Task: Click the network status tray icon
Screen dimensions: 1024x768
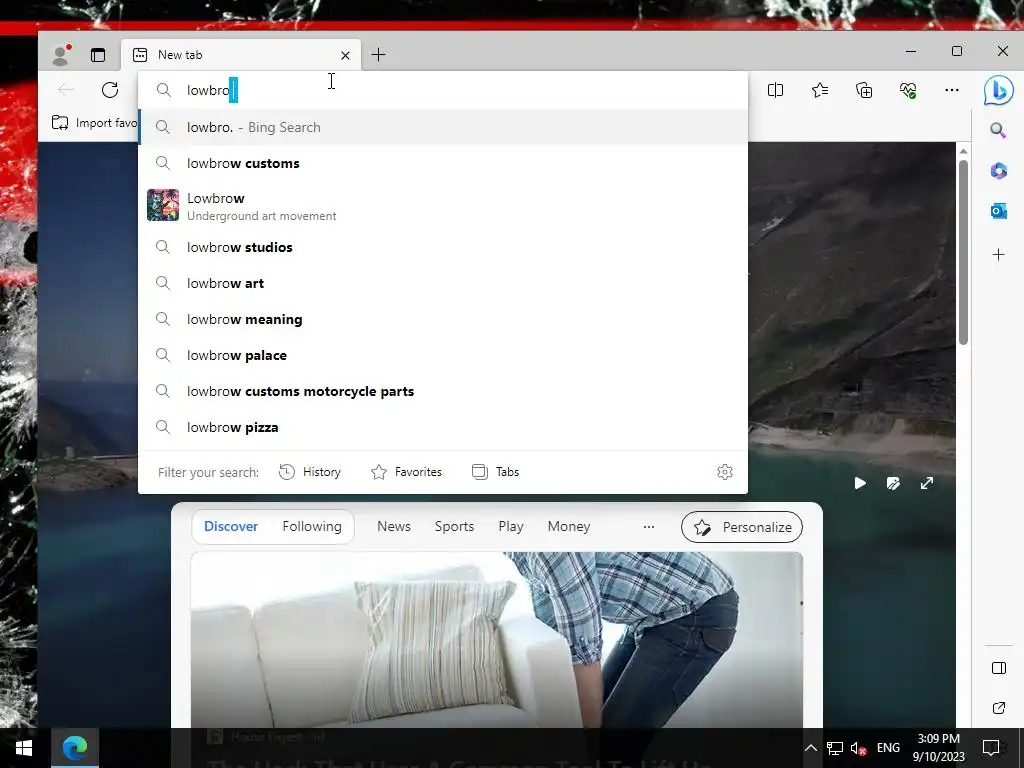Action: pos(835,748)
